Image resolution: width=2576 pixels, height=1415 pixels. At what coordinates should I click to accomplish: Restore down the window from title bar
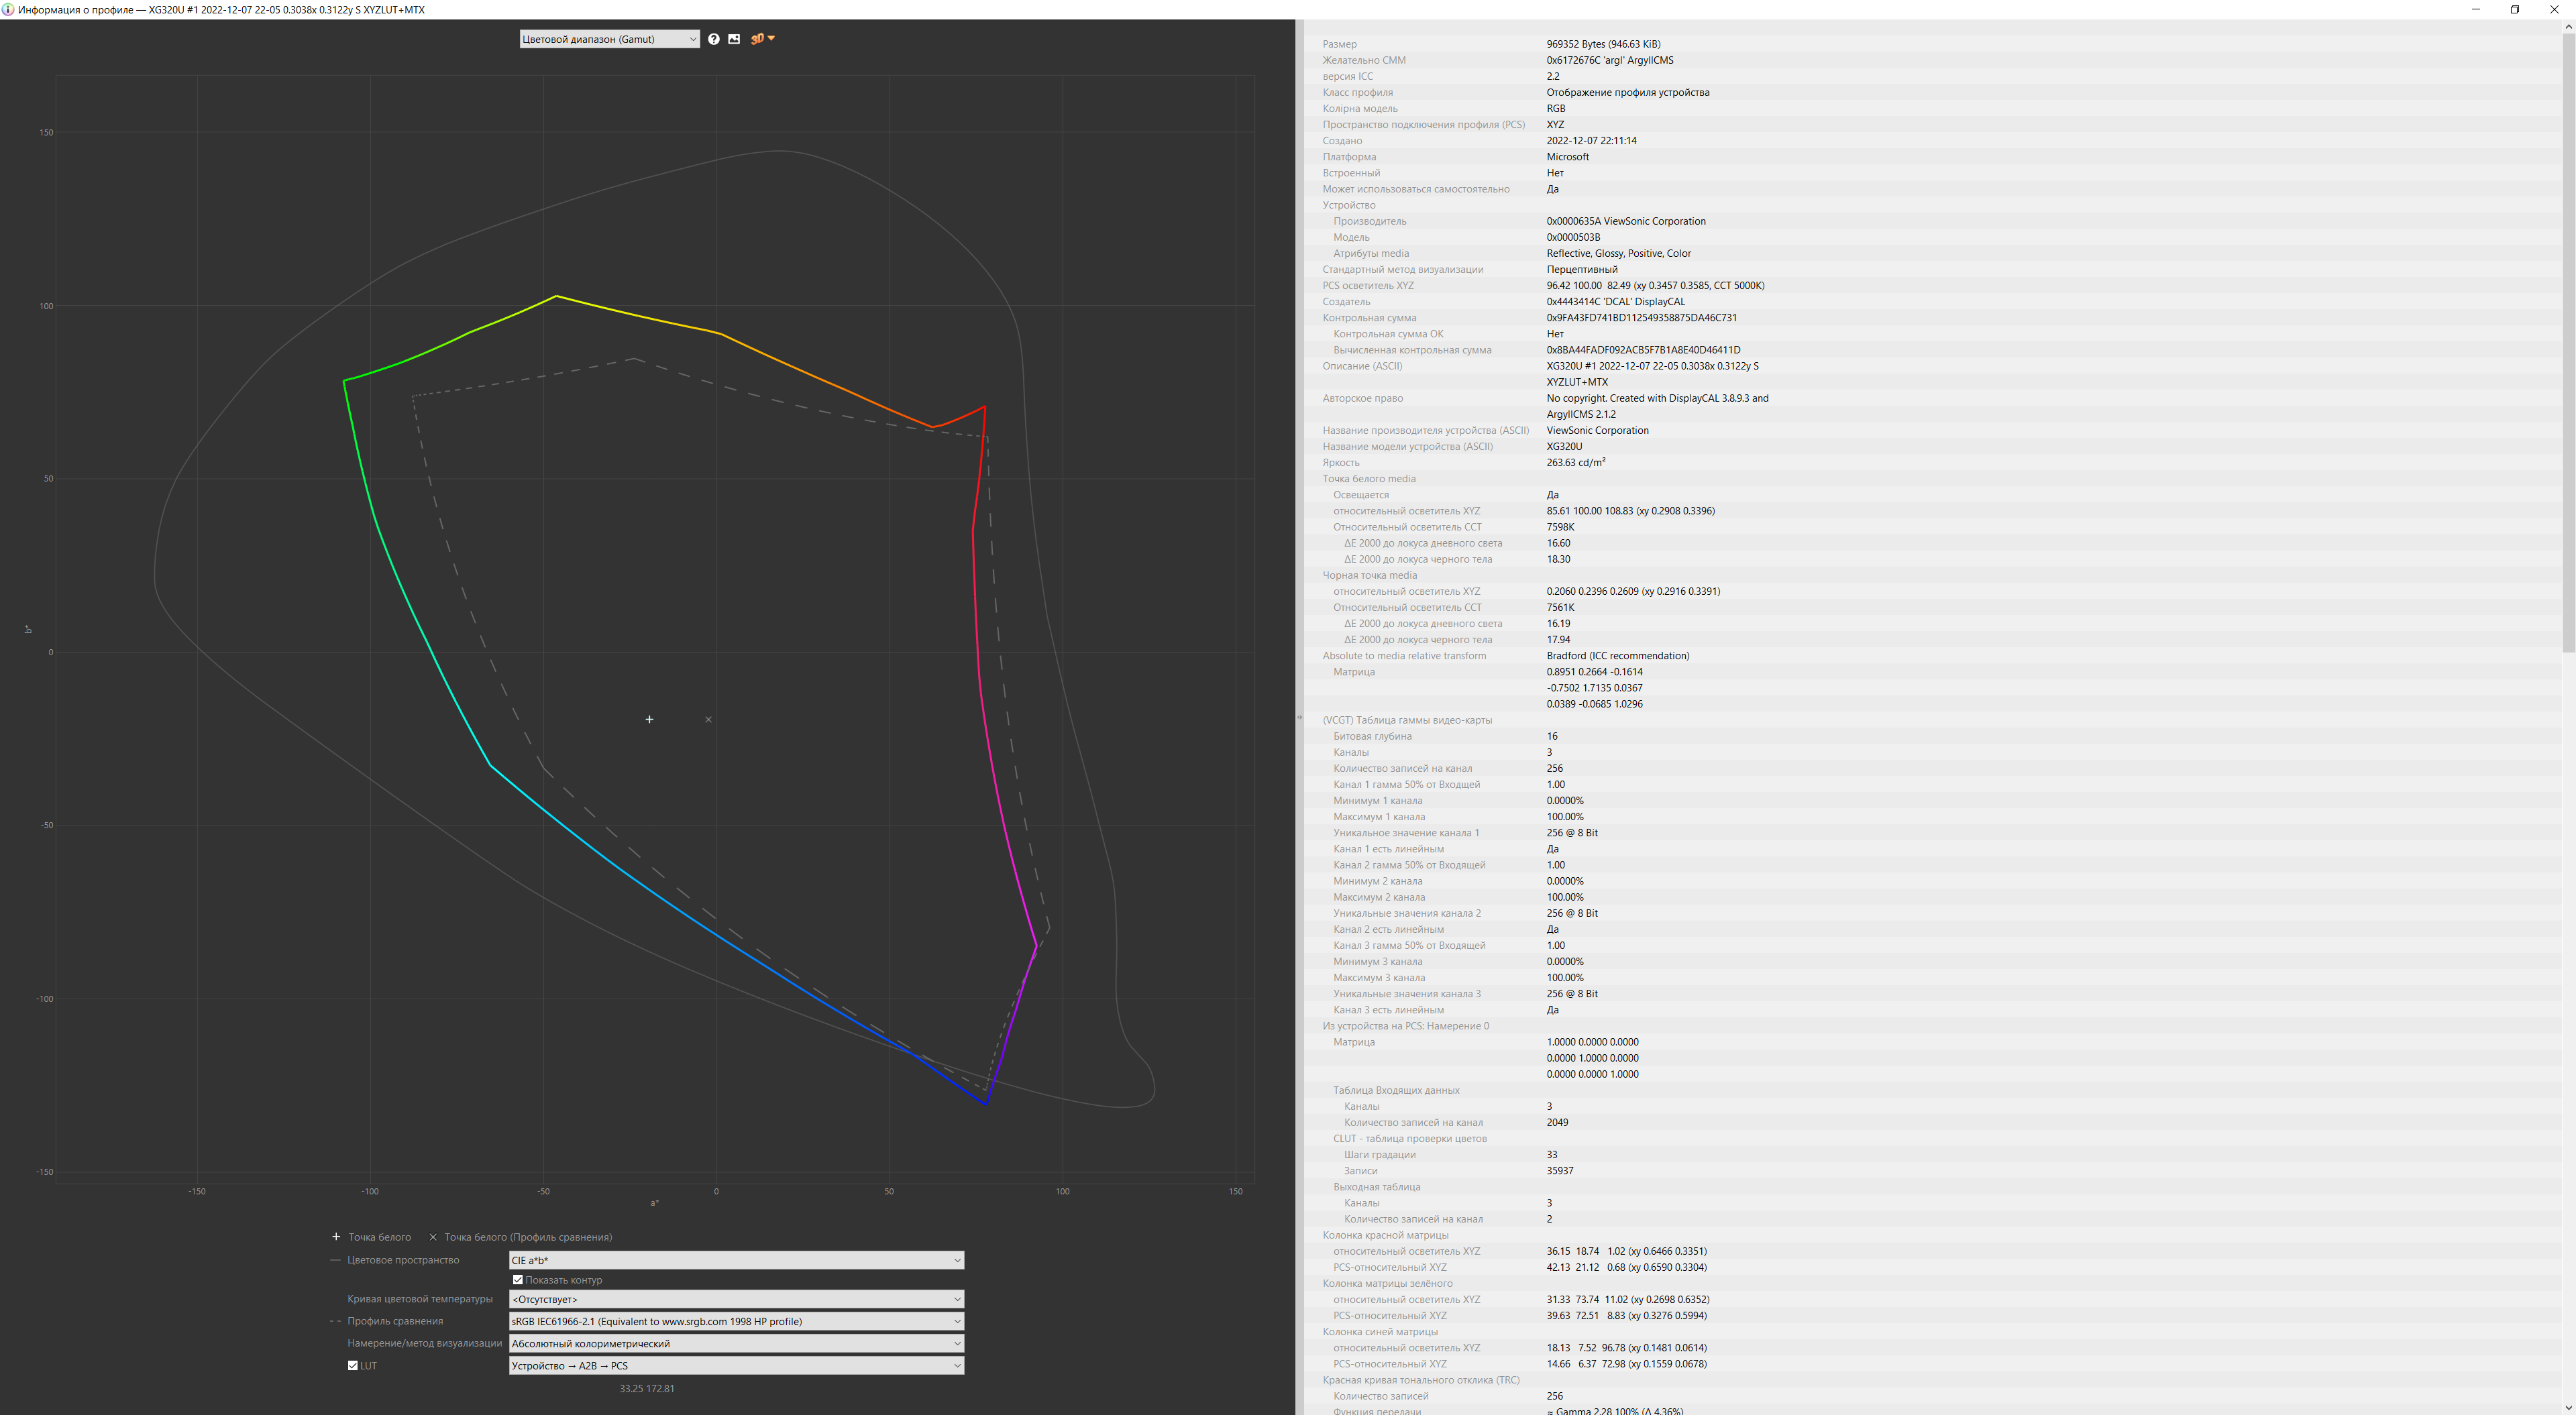pyautogui.click(x=2514, y=9)
